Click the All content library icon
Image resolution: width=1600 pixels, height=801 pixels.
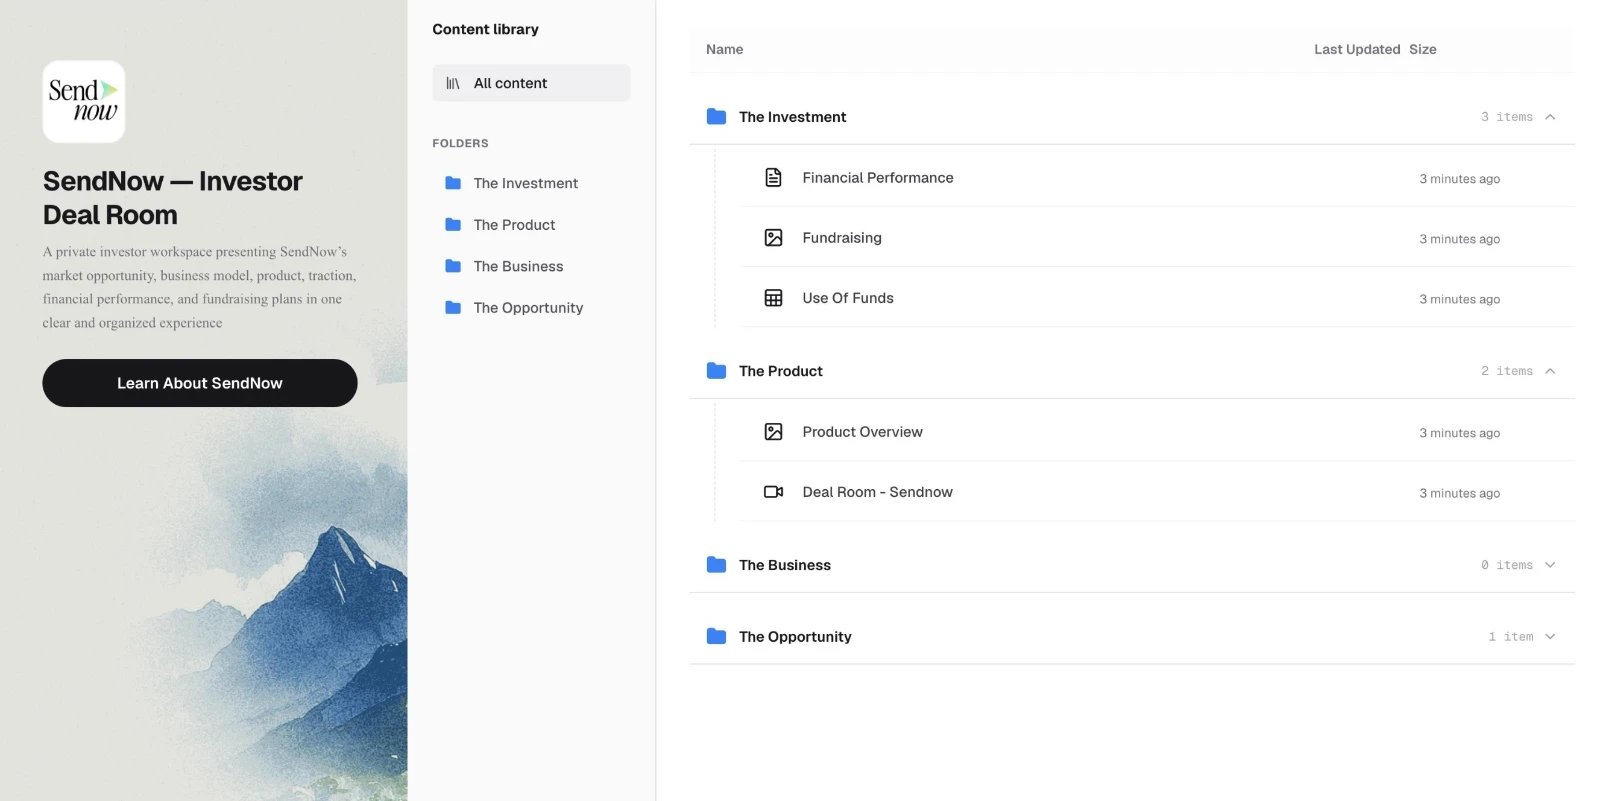(x=453, y=83)
